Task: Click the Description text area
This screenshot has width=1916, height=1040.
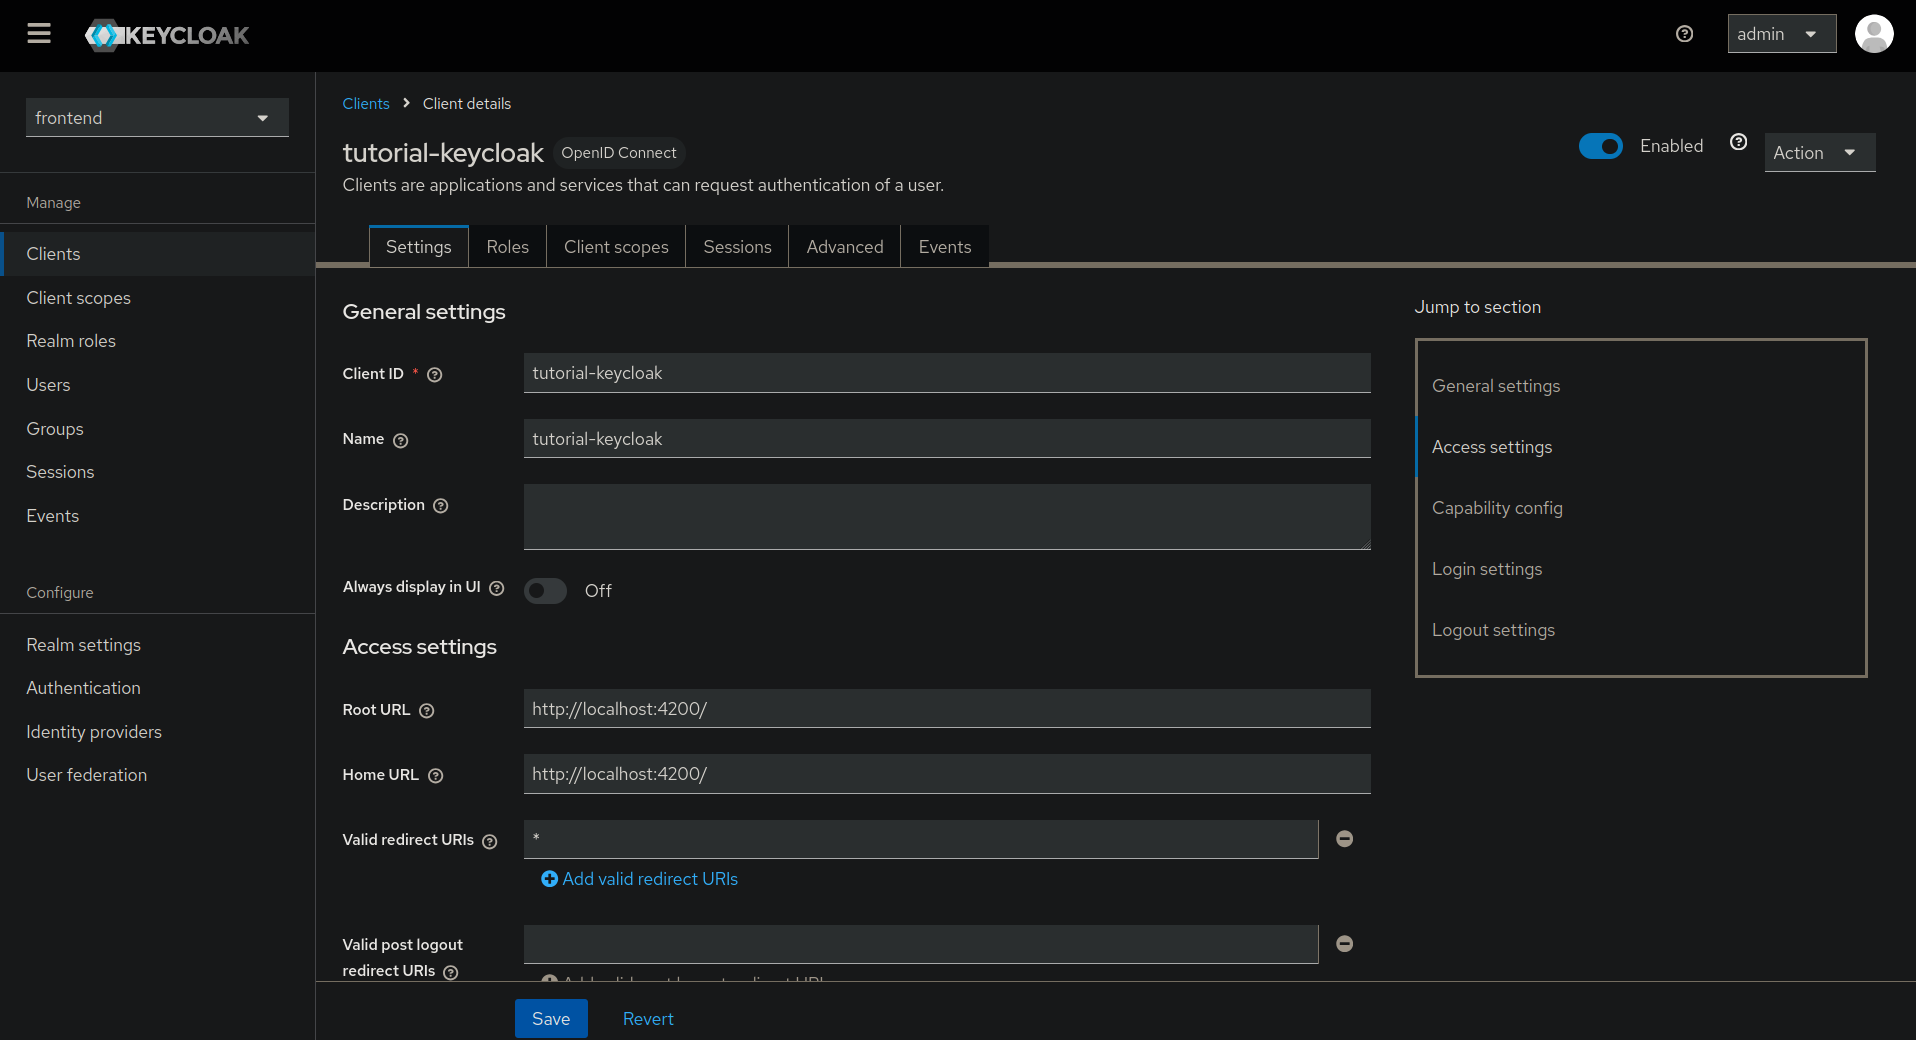Action: tap(947, 517)
